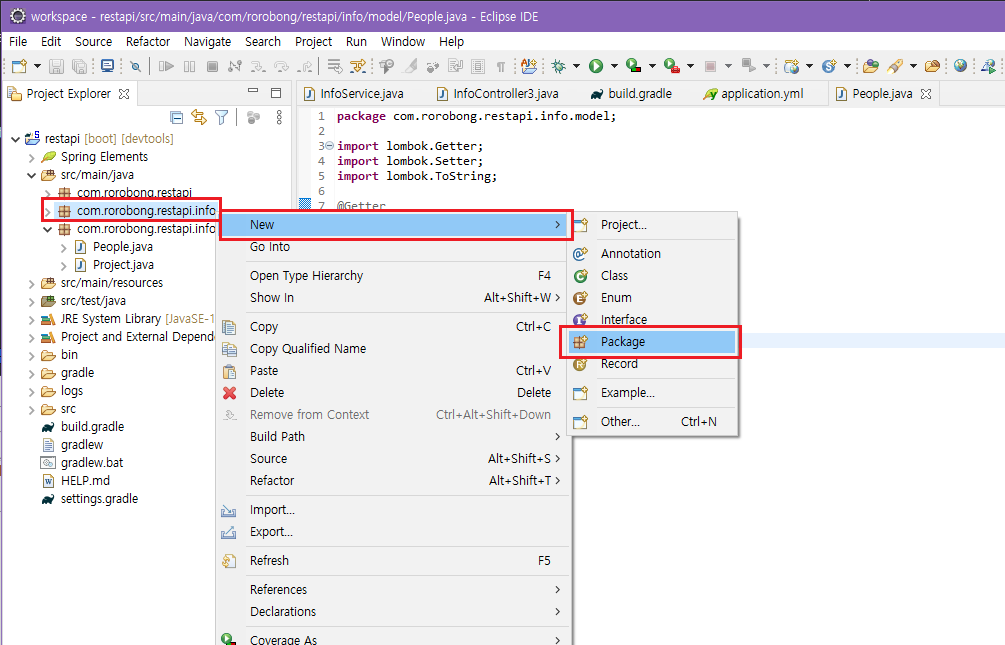Click the Step Return icon
Screen dimensions: 1005x645
tap(304, 66)
